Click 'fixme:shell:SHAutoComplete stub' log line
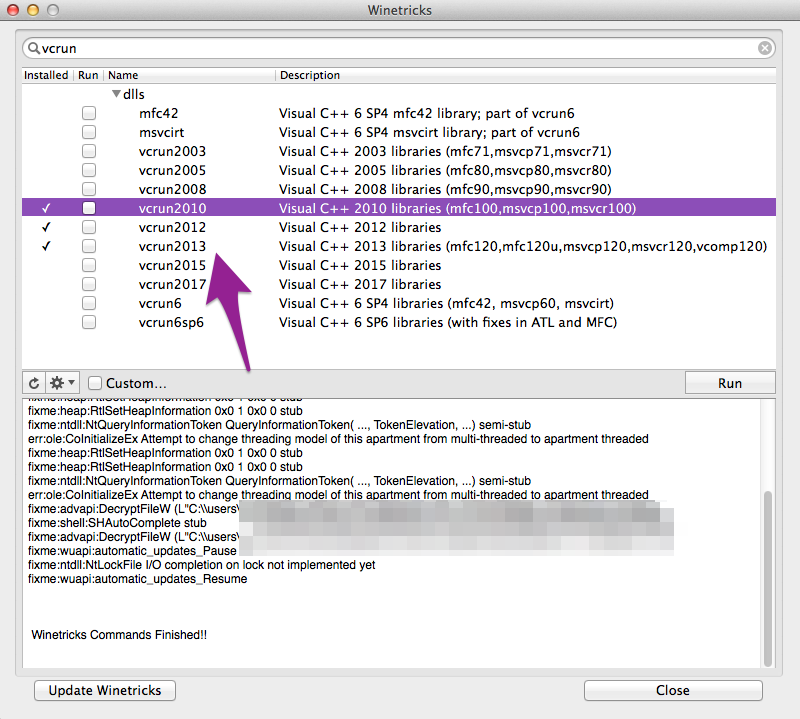Screen dimensions: 800x719 [117, 523]
